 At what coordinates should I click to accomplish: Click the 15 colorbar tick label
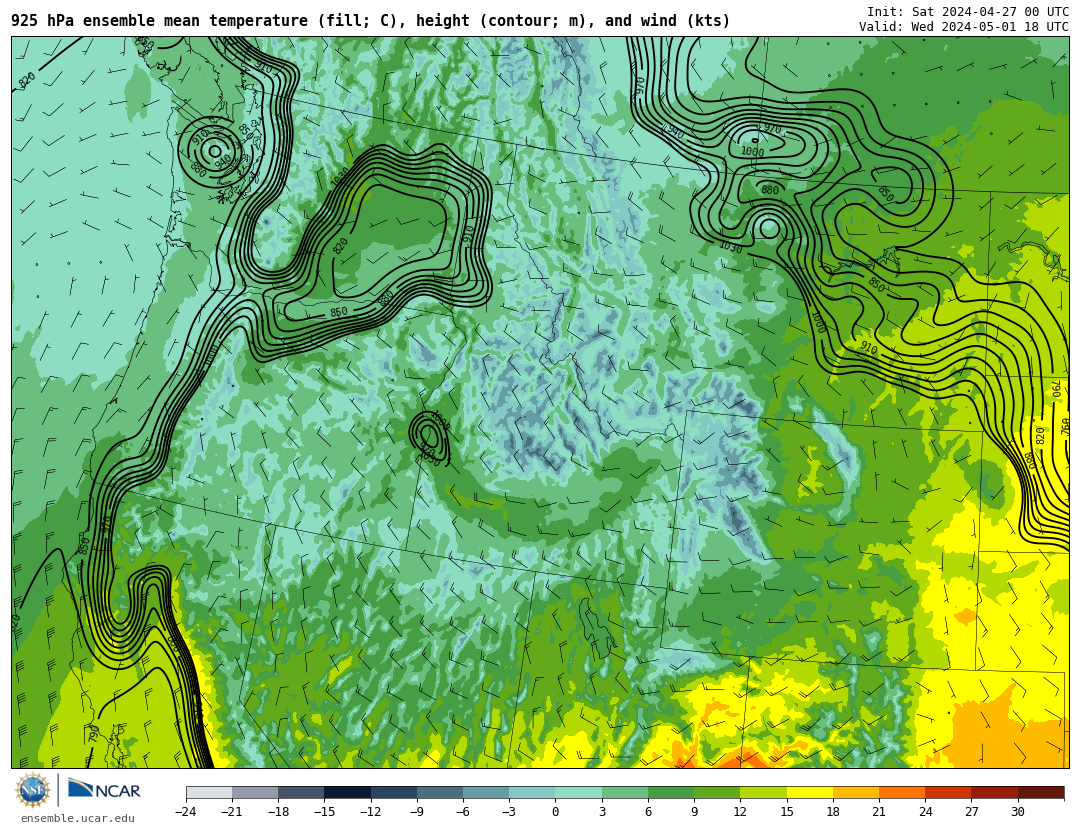coord(787,812)
